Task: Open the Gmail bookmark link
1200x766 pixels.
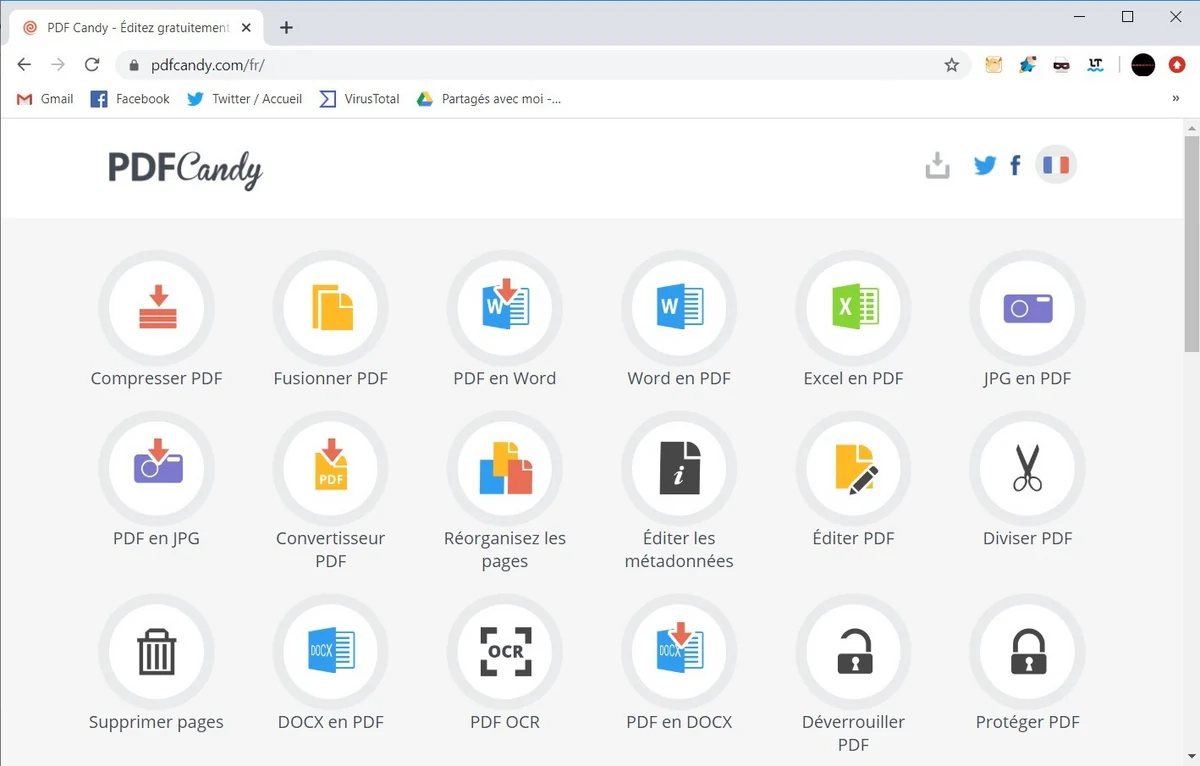Action: (x=44, y=98)
